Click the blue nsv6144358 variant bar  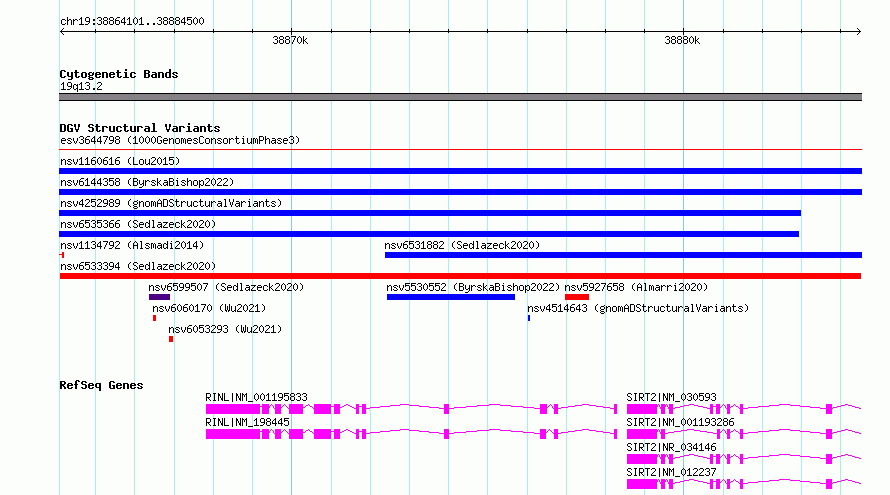tap(460, 192)
